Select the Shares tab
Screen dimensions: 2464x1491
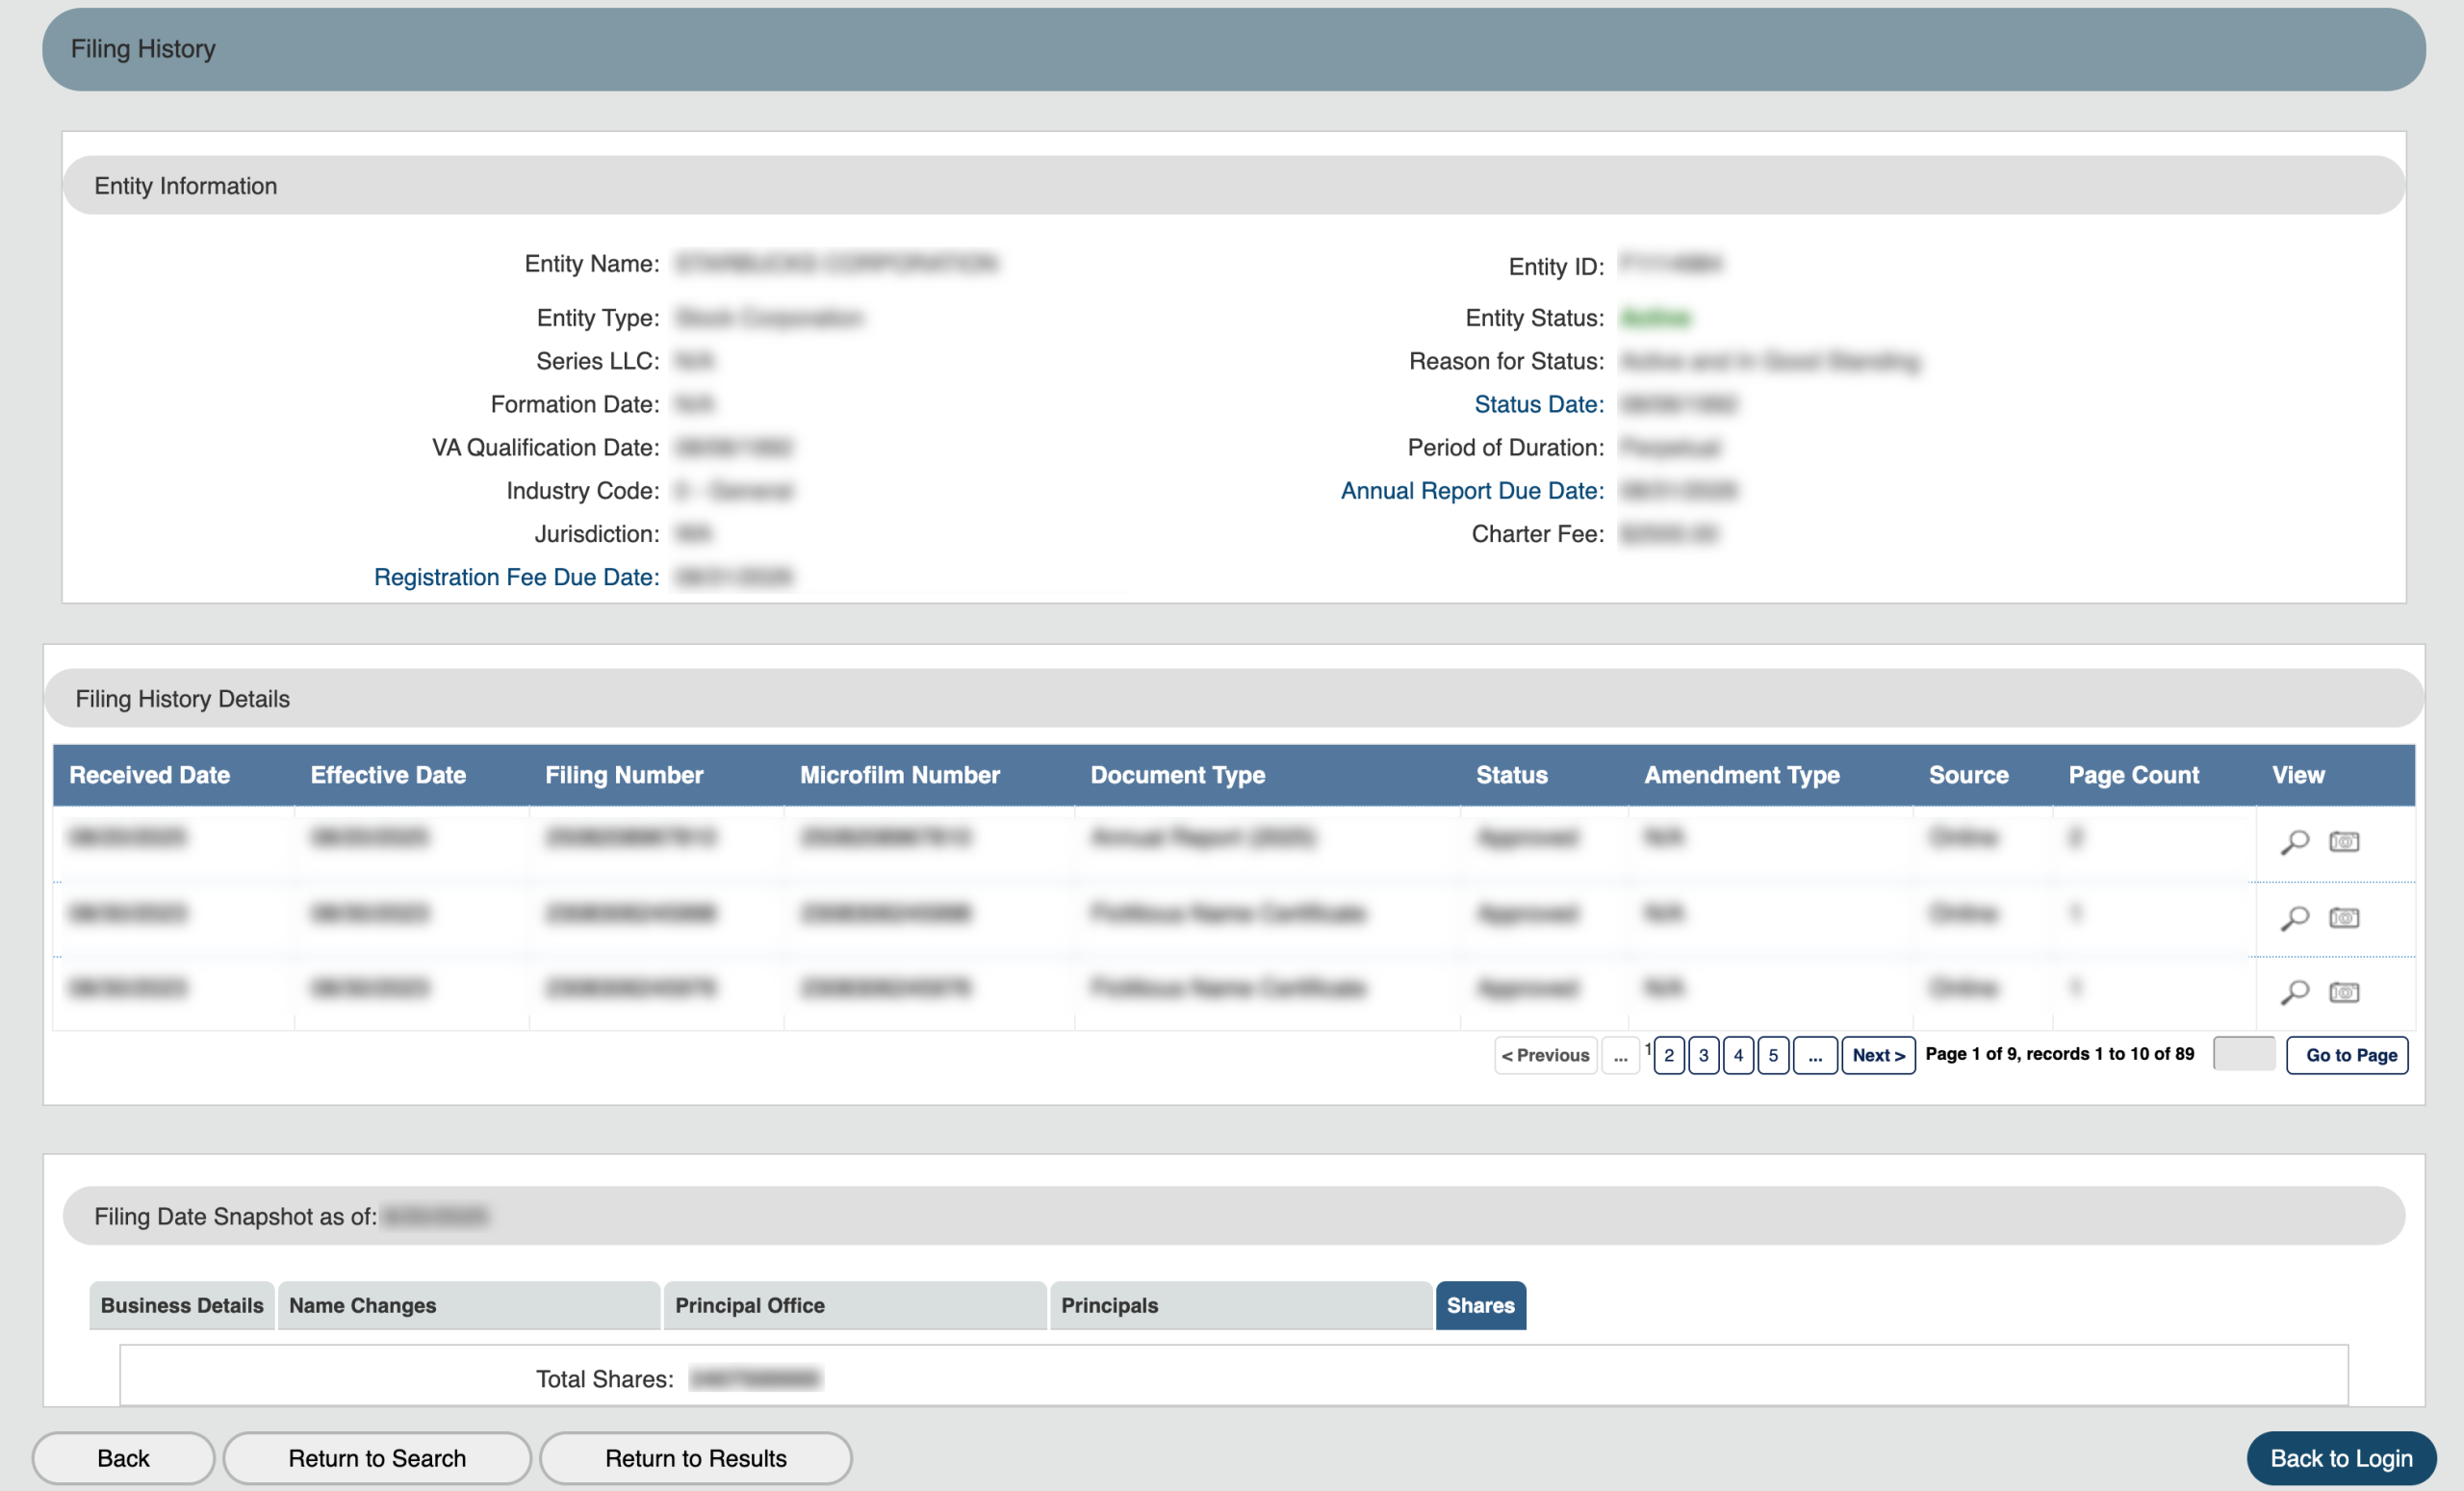[1481, 1305]
